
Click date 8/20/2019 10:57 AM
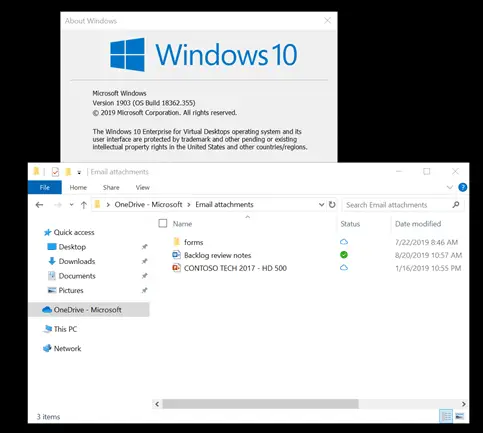coord(429,255)
